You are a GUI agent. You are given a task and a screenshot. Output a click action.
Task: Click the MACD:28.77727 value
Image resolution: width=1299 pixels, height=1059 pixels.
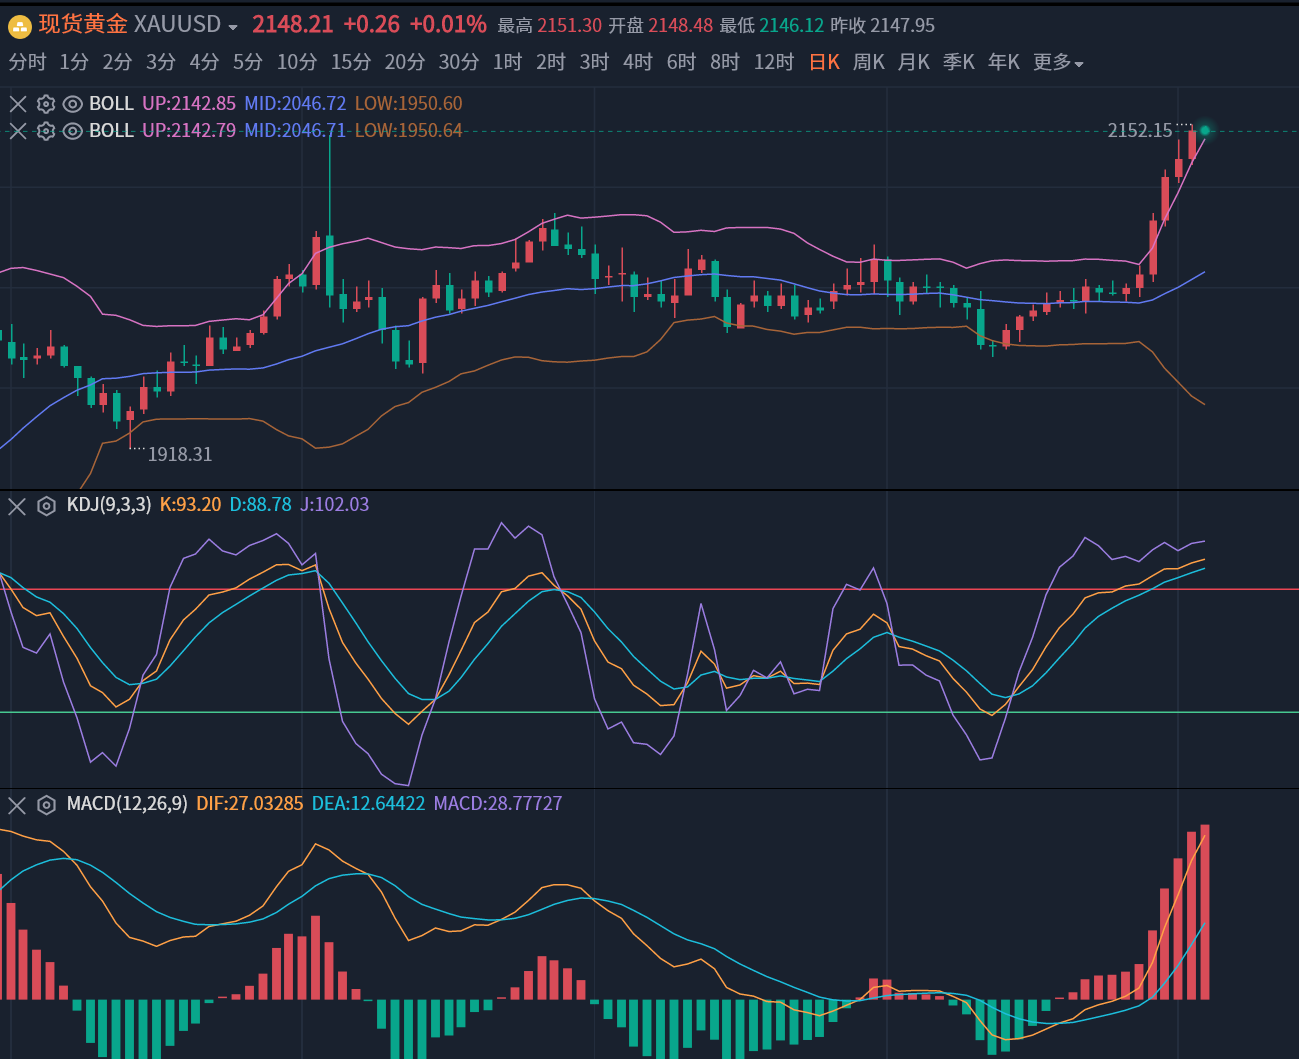[498, 804]
